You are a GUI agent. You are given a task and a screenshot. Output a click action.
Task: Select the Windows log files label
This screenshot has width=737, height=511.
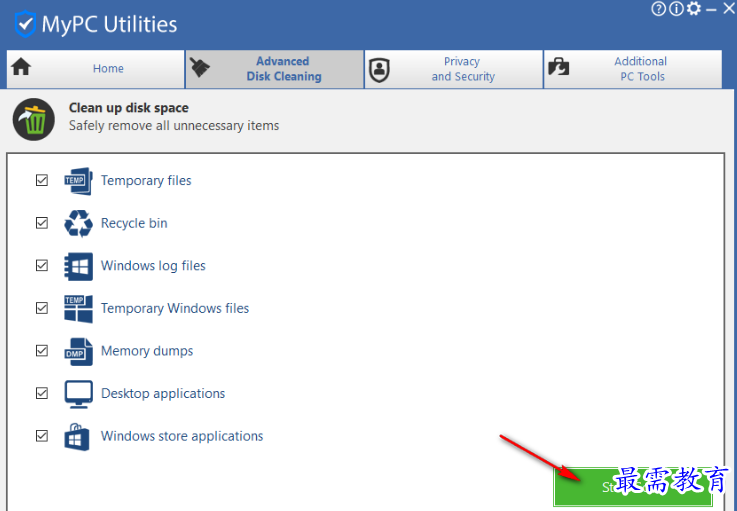[153, 266]
